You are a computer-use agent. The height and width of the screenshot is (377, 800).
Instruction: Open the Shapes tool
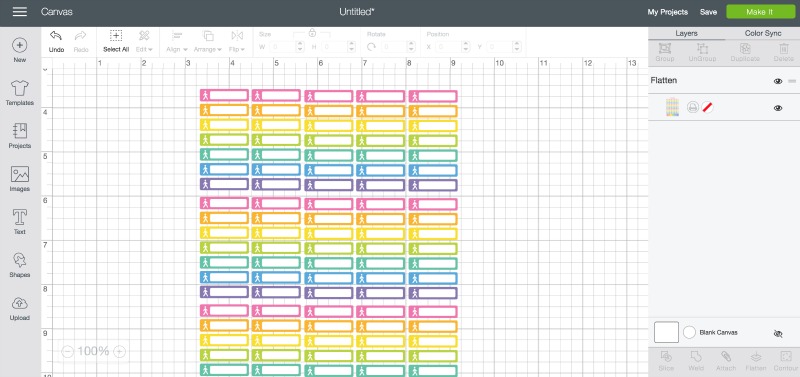point(20,260)
